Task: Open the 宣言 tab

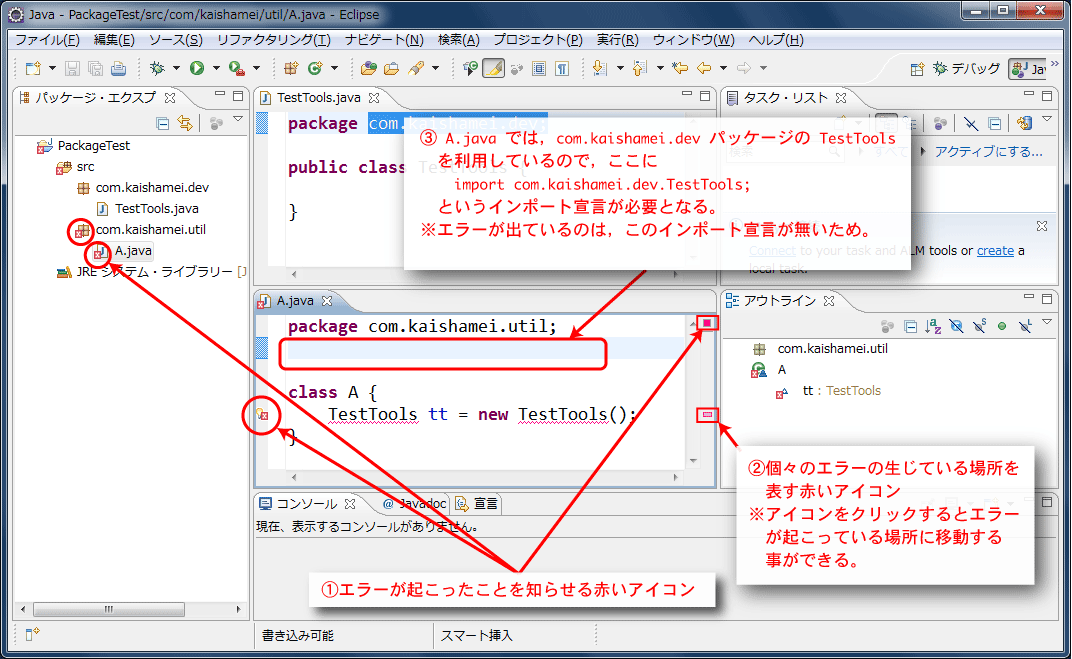Action: point(478,504)
